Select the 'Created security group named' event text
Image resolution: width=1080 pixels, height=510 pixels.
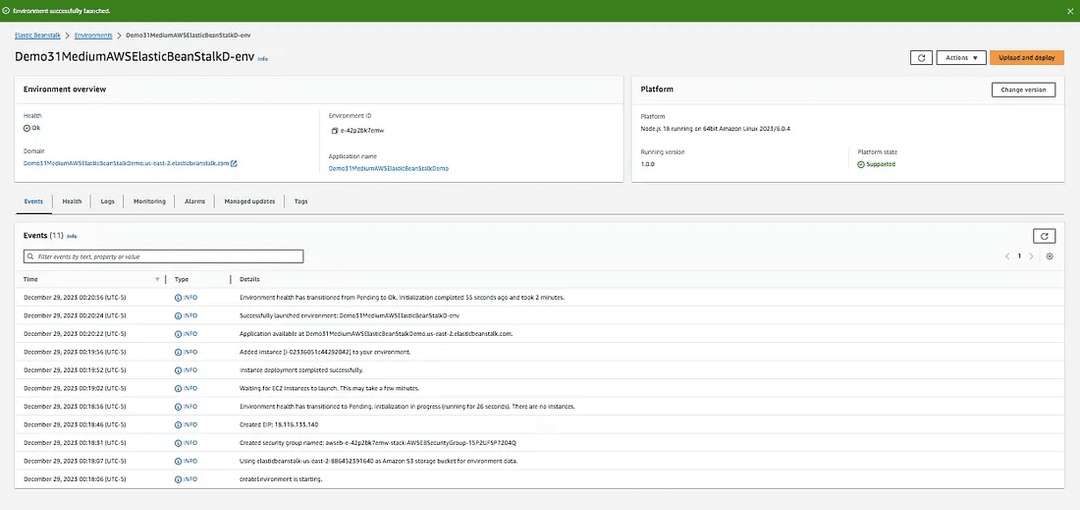(377, 442)
